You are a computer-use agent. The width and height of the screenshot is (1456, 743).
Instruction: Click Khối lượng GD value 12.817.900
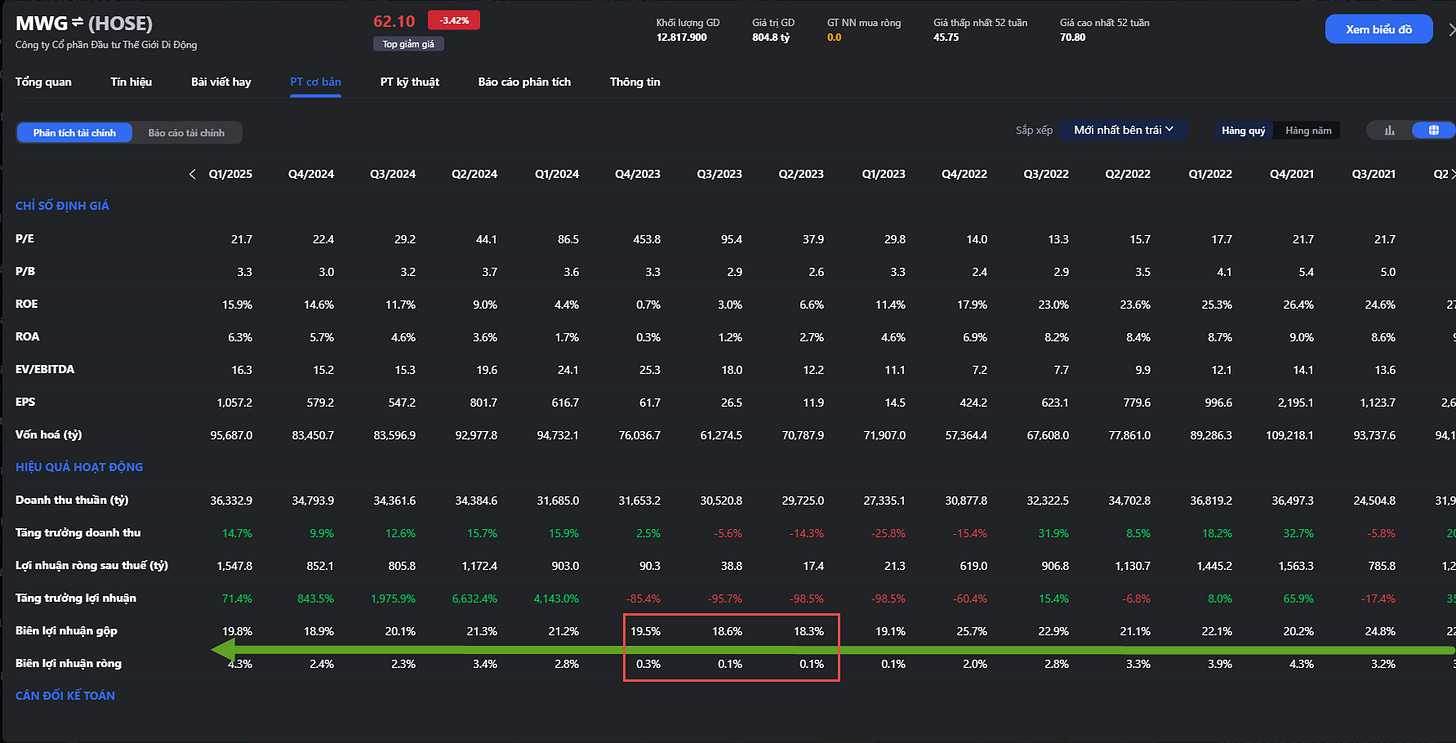tap(682, 37)
